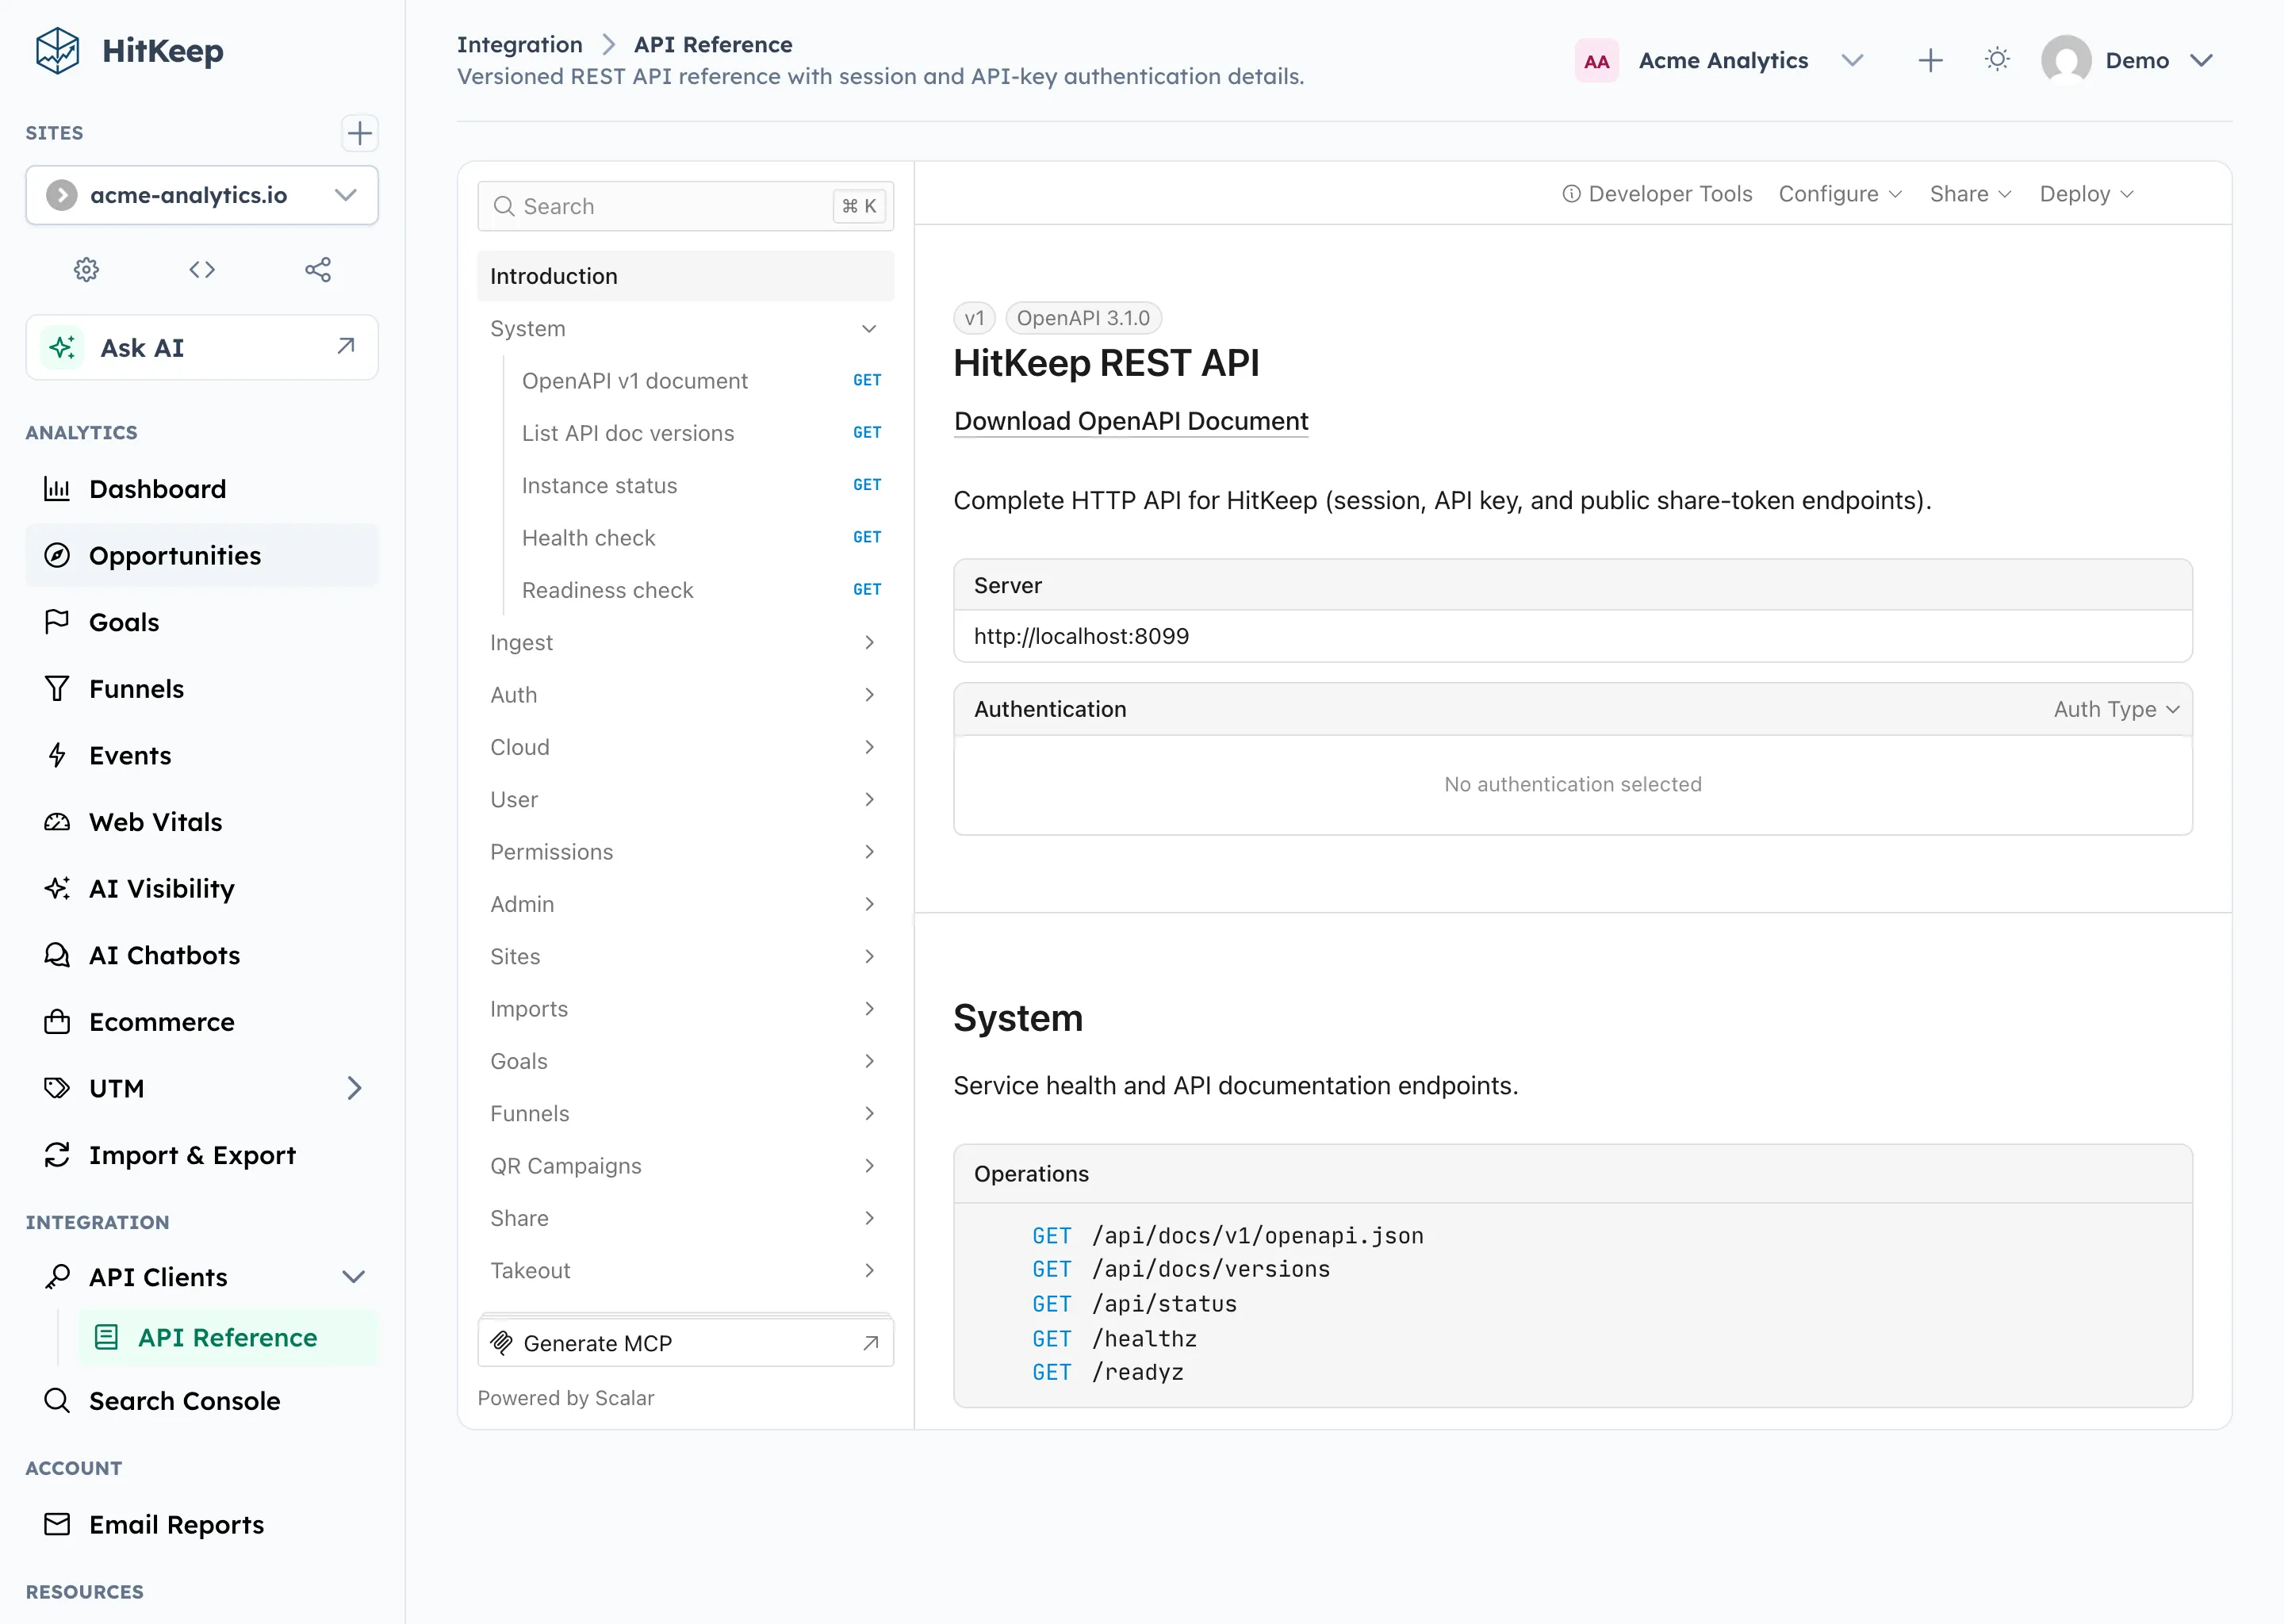Screen dimensions: 2284x1624
Task: Open the acme-analytics.io site dropdown
Action: 202,195
